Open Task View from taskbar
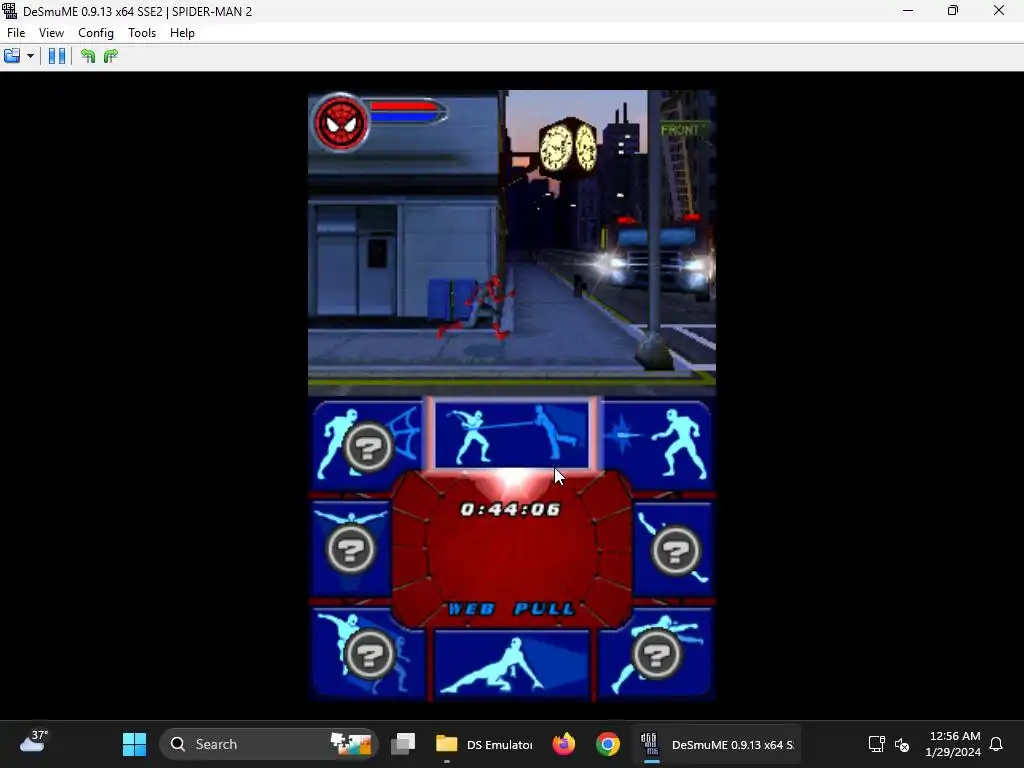The image size is (1024, 768). click(403, 744)
